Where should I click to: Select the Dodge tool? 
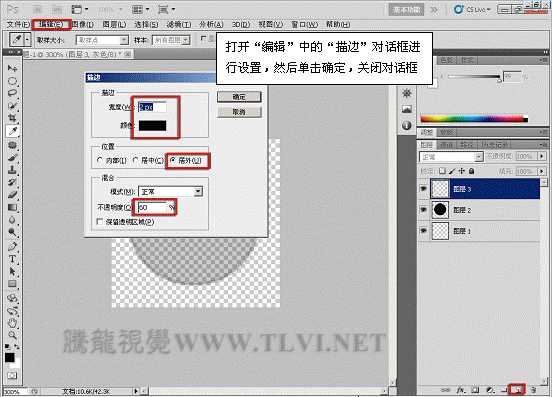click(12, 232)
